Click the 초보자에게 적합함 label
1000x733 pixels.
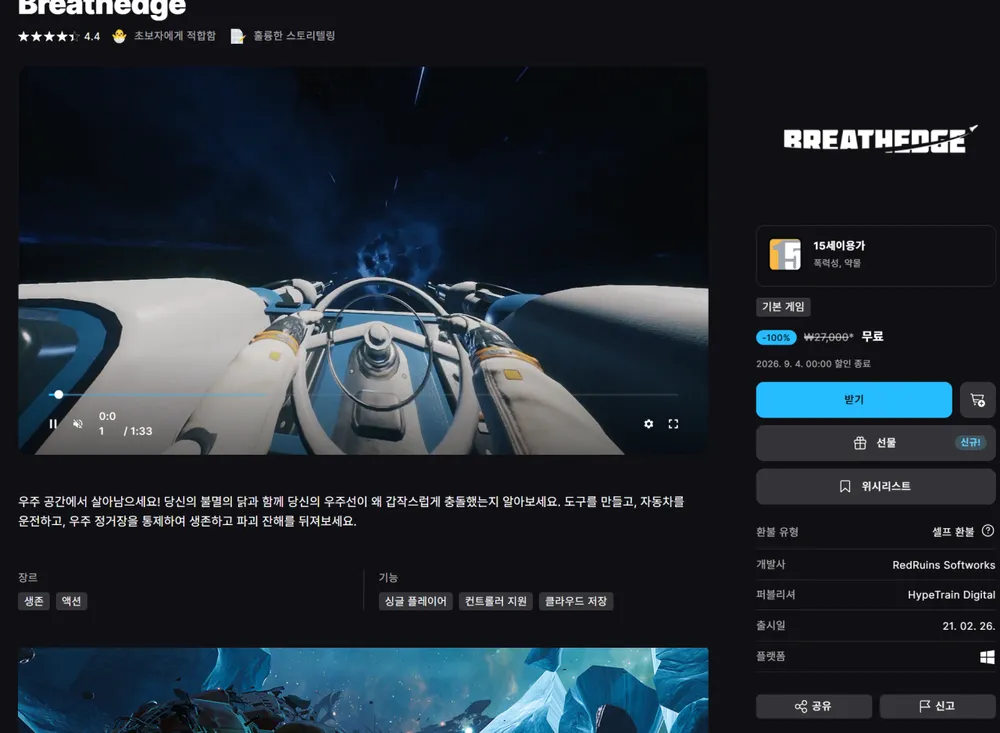175,36
